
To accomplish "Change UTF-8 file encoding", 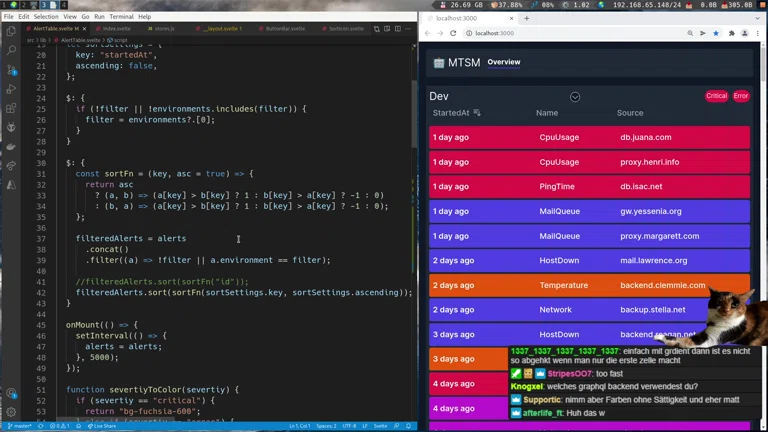I will coord(349,426).
